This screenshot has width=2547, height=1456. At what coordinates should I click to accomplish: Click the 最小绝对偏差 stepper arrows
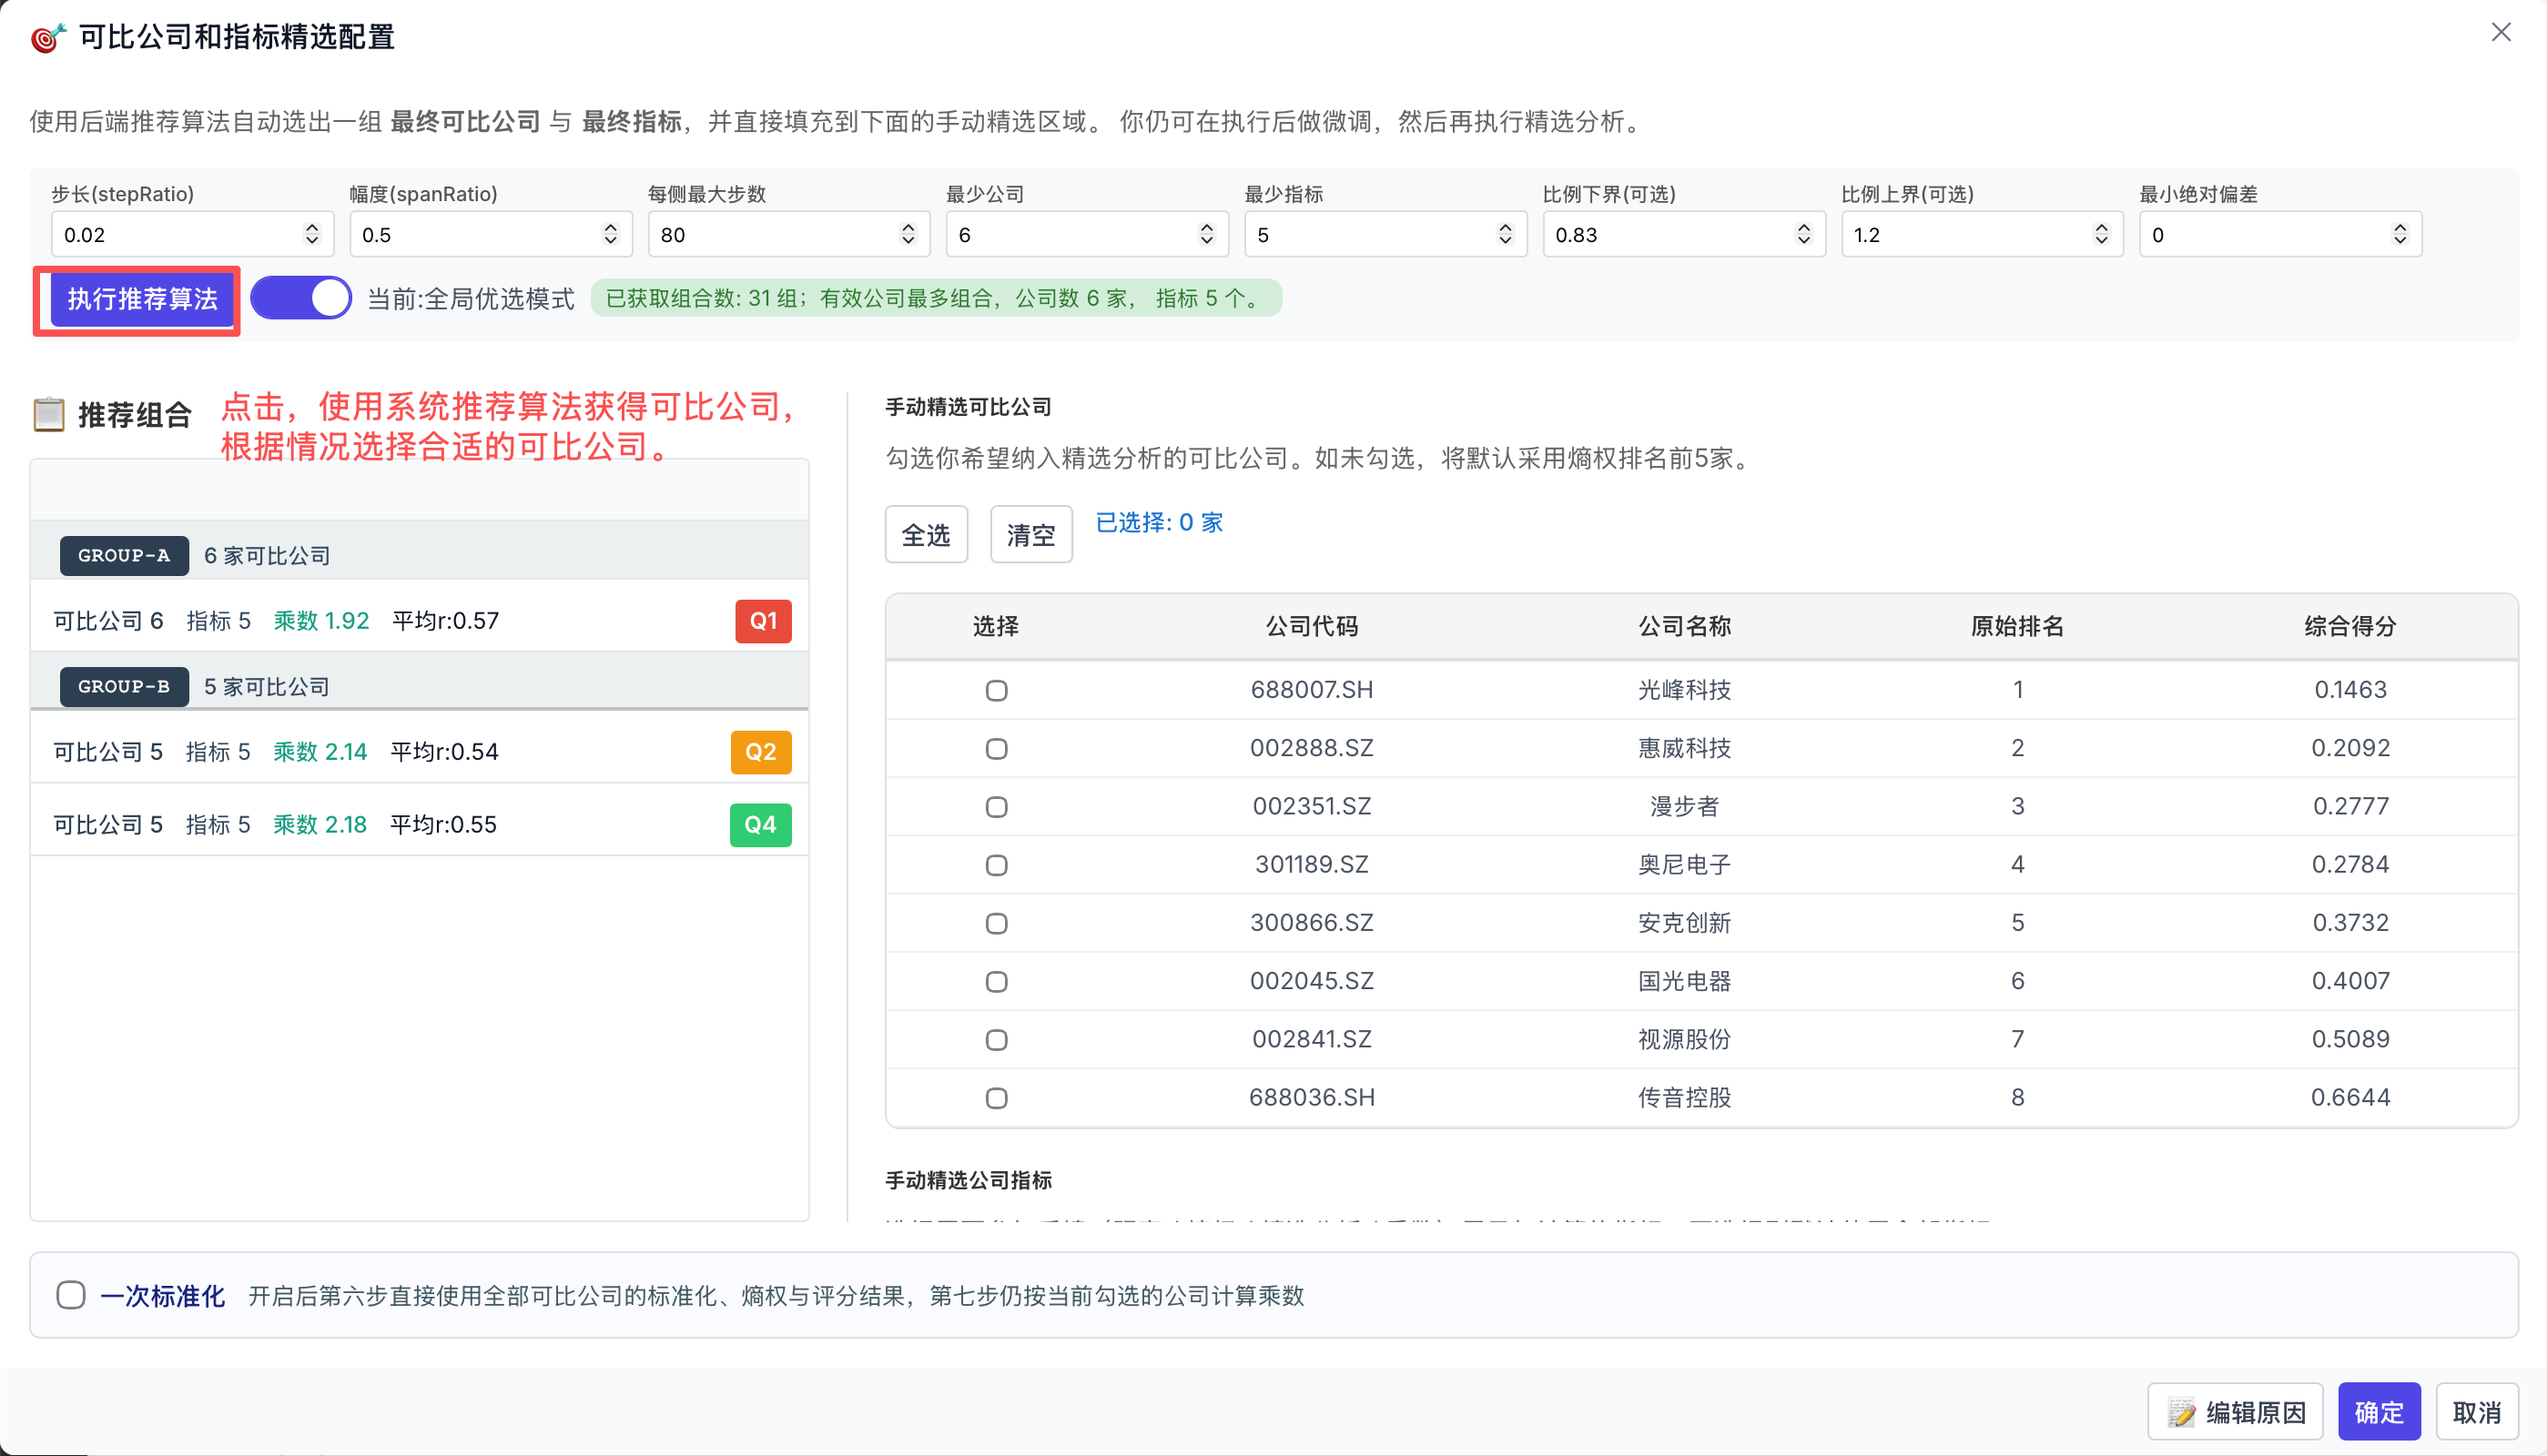tap(2399, 234)
